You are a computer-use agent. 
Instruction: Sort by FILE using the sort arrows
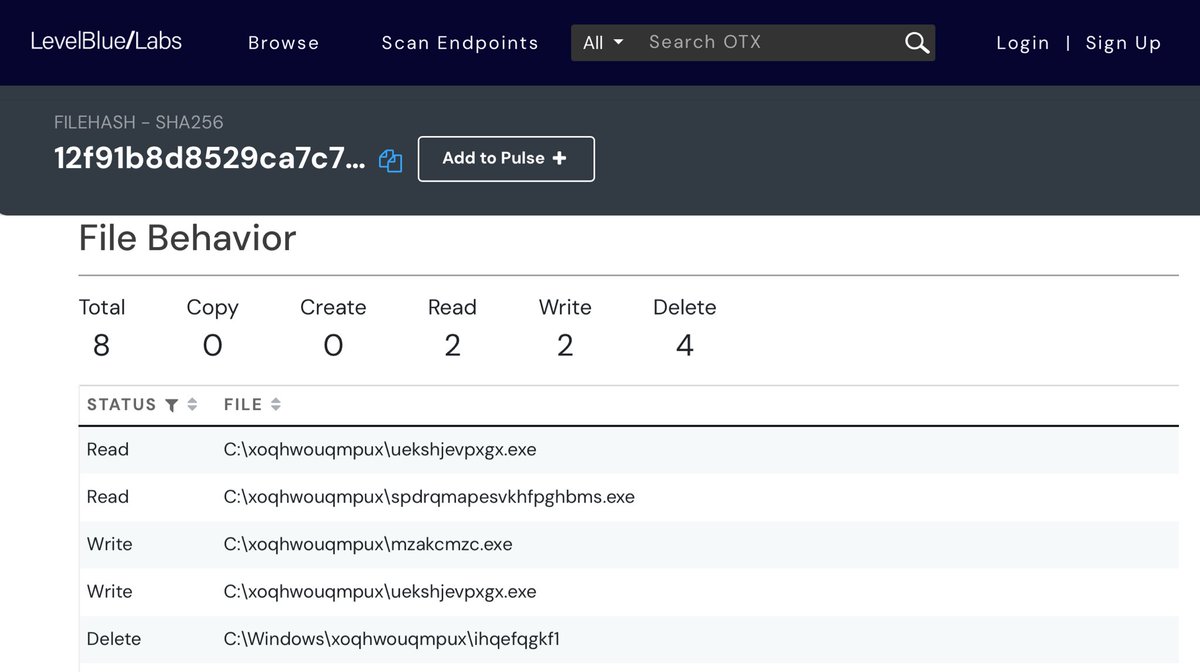[276, 405]
